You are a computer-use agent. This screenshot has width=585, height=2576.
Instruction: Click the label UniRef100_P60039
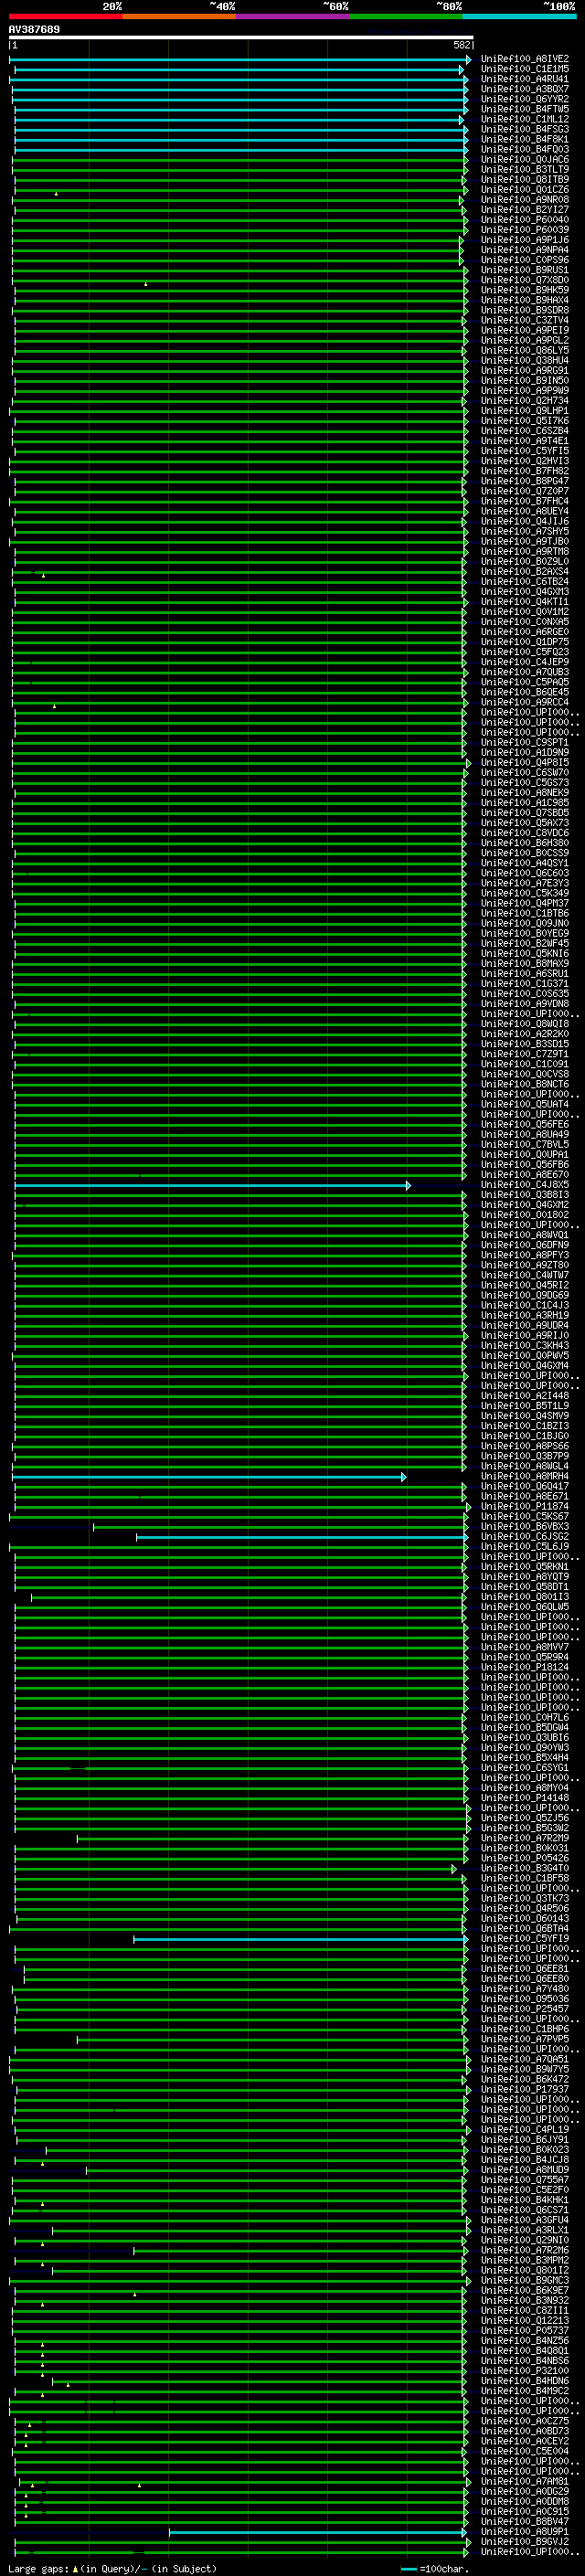point(524,230)
